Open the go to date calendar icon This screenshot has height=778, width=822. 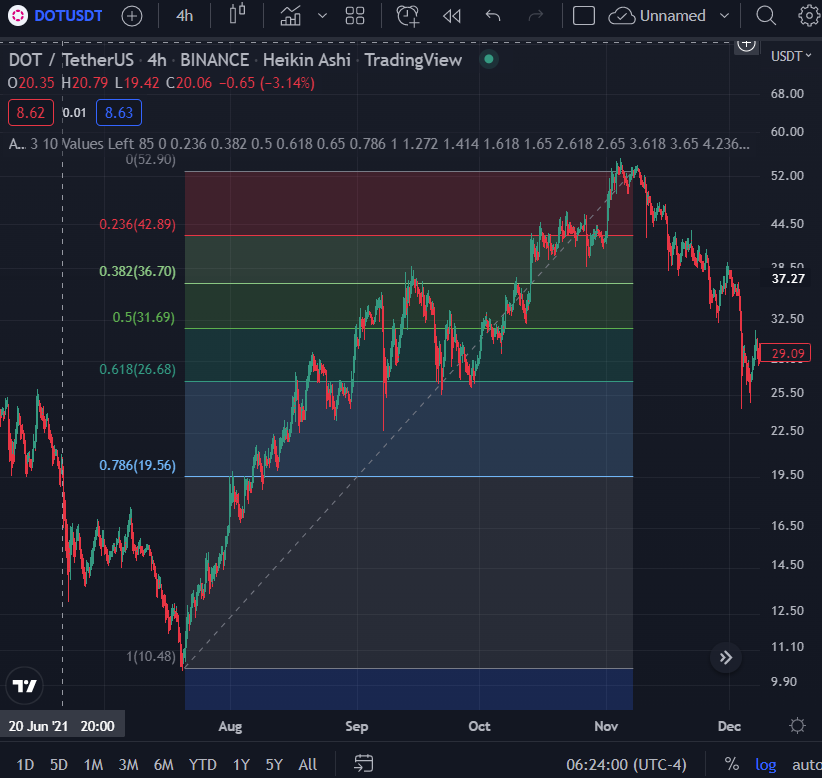[x=363, y=764]
